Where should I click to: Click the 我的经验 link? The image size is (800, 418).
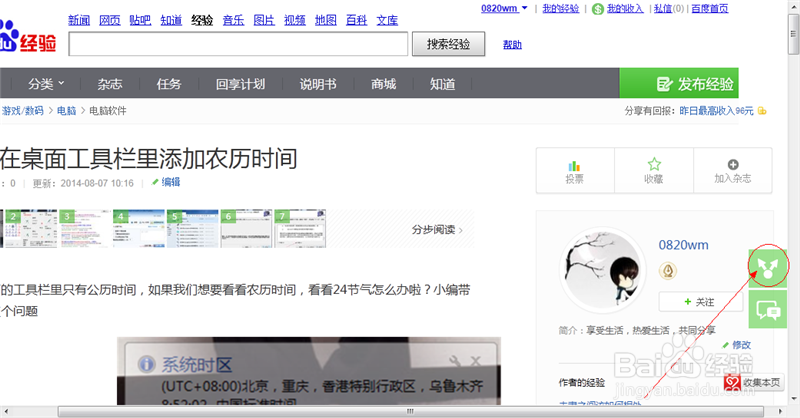(x=561, y=8)
